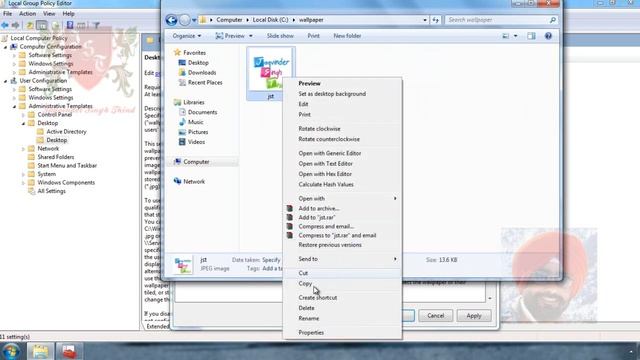Open Organize dropdown
The image size is (640, 360).
187,36
